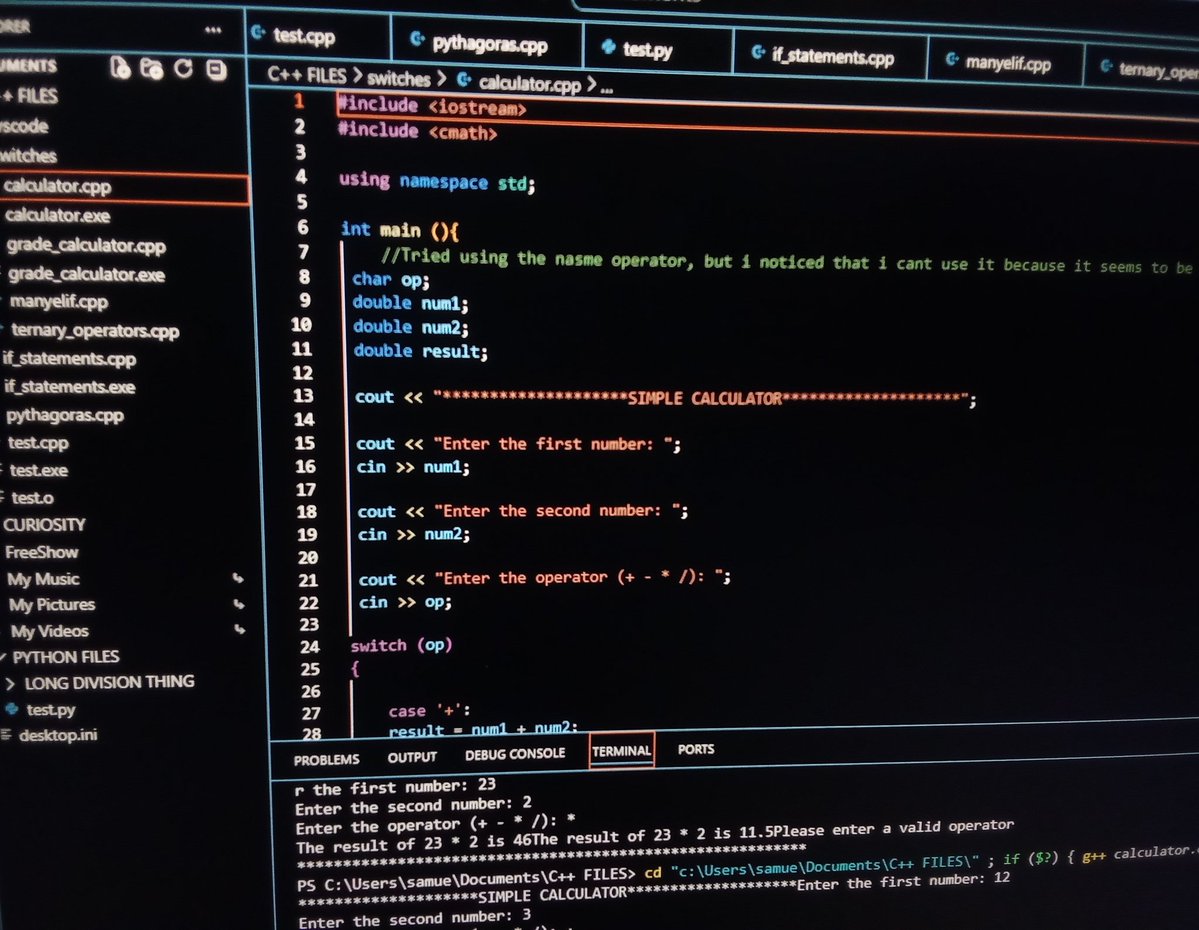Select the TERMINAL panel tab
The image size is (1199, 930).
tap(621, 750)
